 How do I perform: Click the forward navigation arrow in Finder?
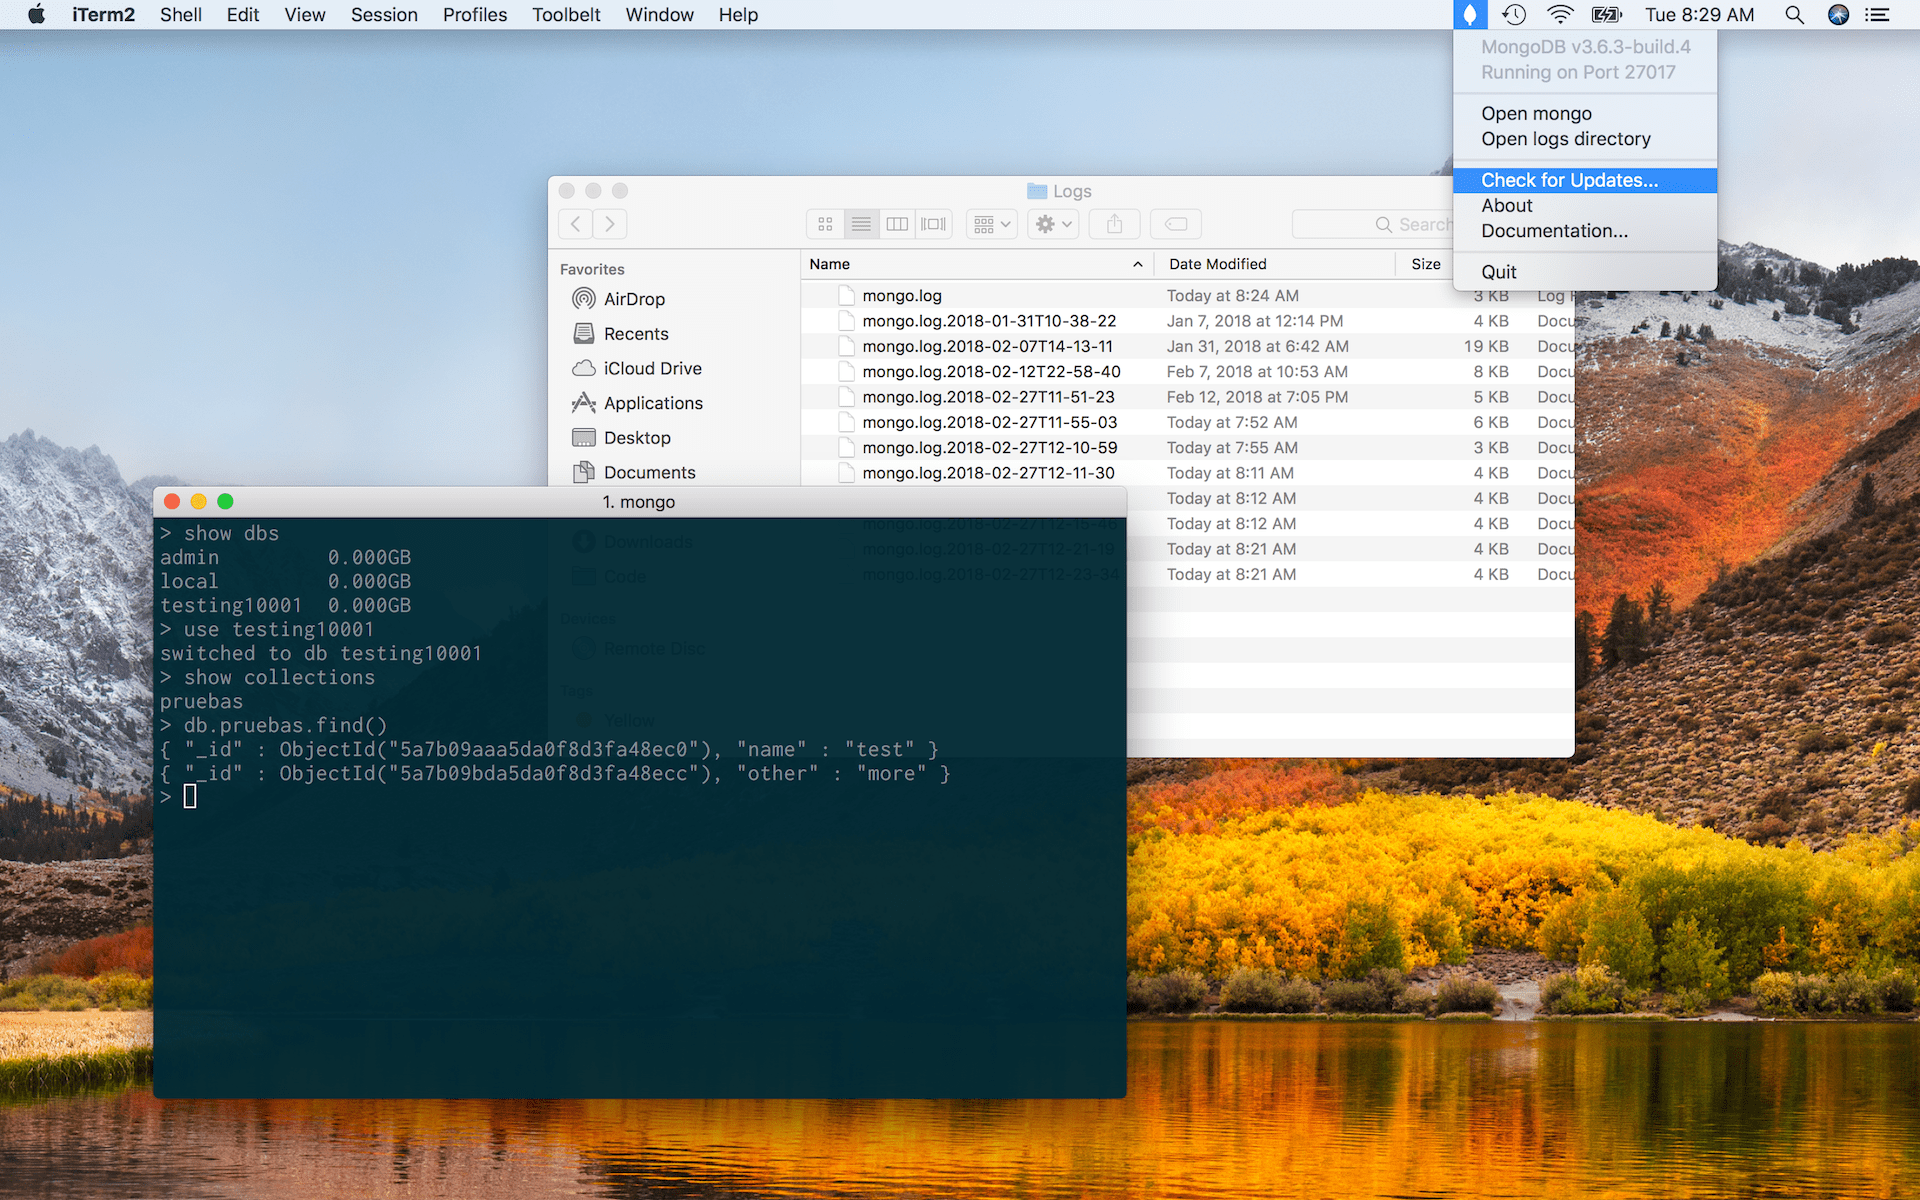click(610, 224)
